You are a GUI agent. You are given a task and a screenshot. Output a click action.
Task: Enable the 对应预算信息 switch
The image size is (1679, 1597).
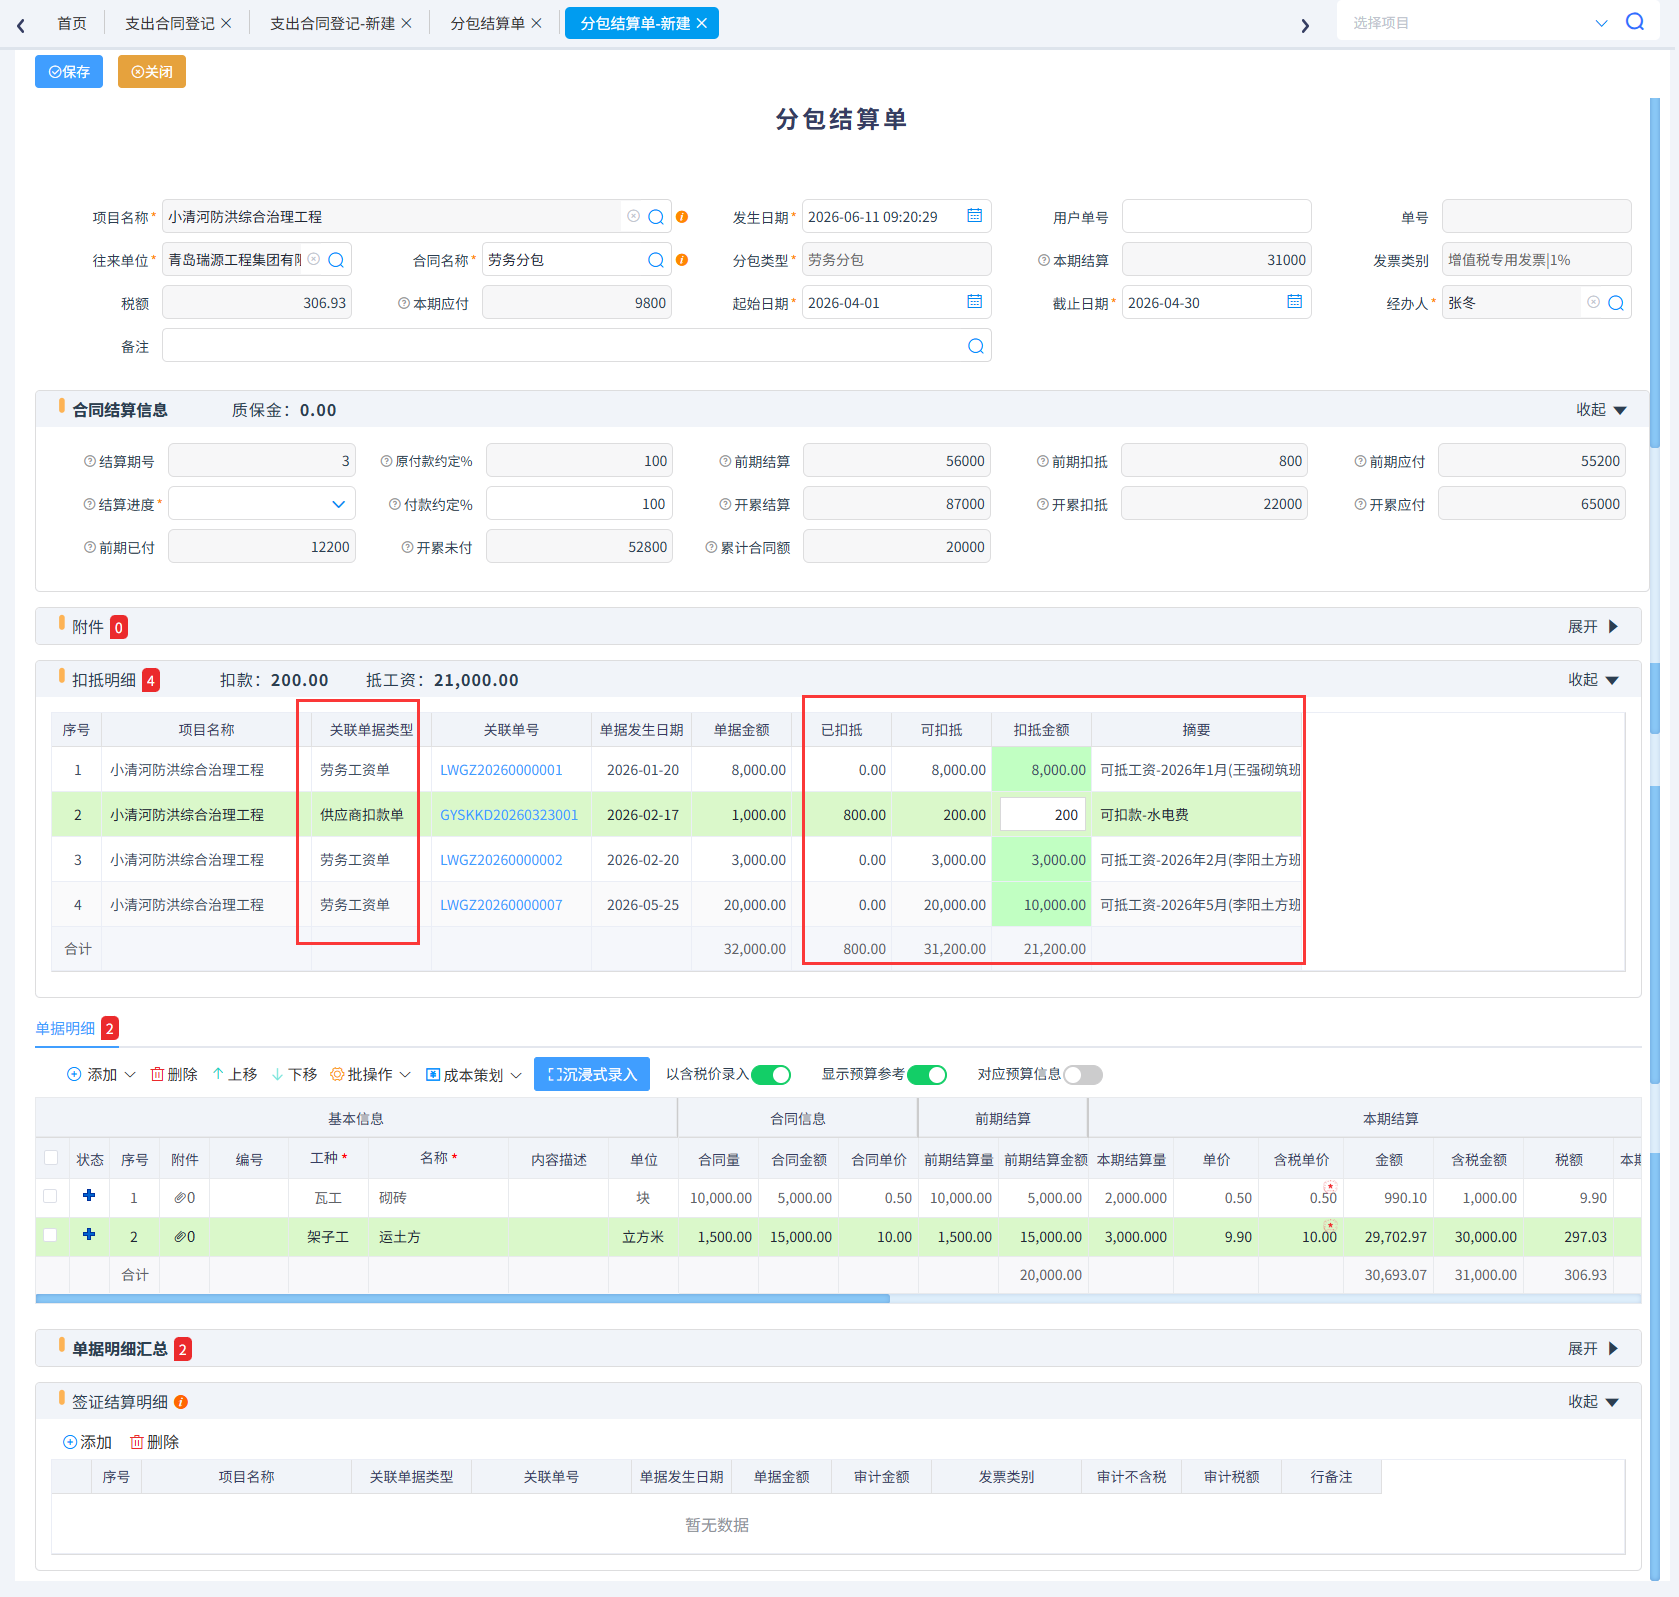click(1083, 1075)
